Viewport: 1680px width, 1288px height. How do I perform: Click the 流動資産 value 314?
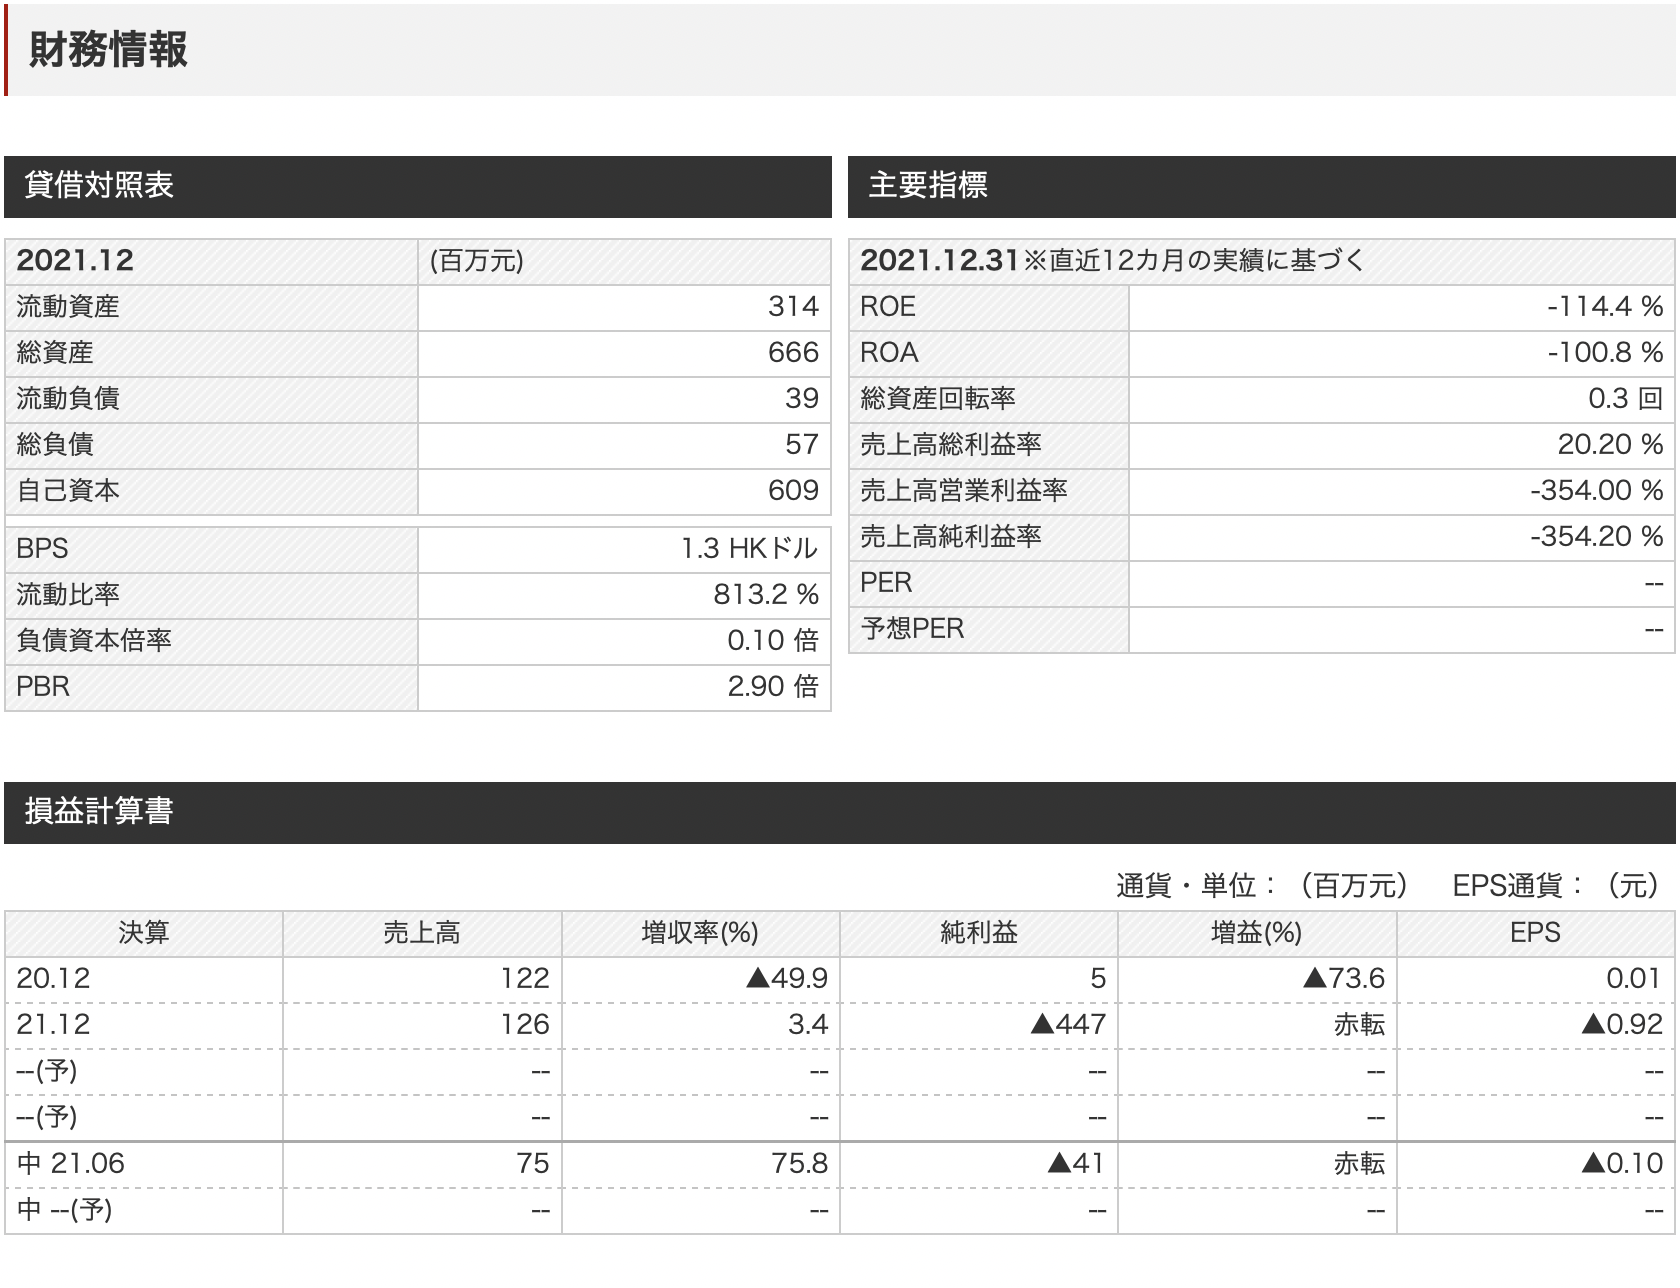tap(793, 307)
